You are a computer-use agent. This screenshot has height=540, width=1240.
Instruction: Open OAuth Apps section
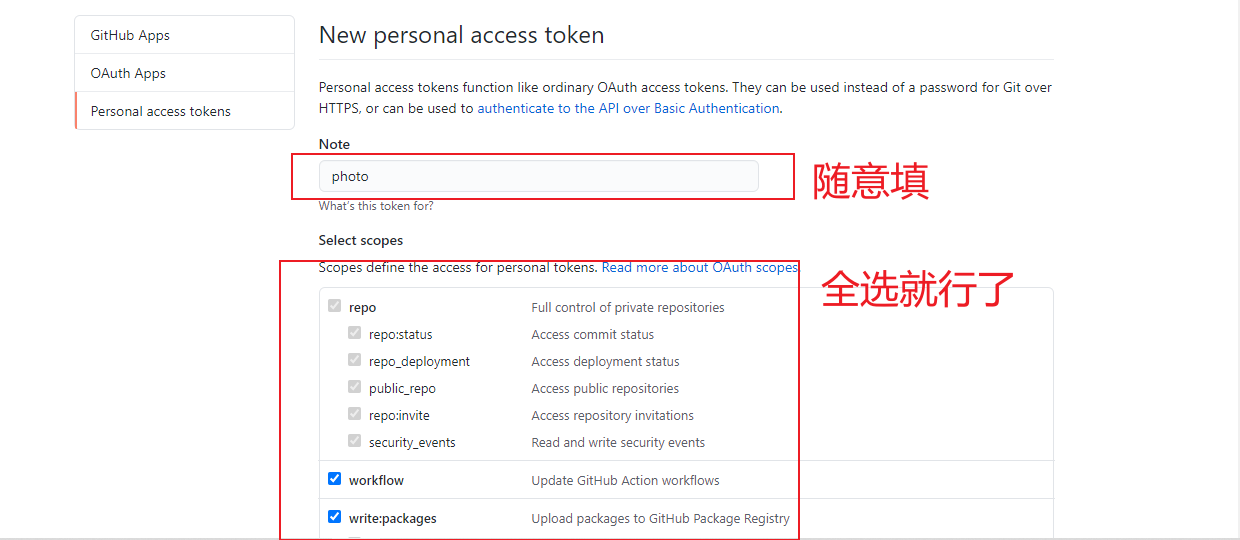pos(184,73)
